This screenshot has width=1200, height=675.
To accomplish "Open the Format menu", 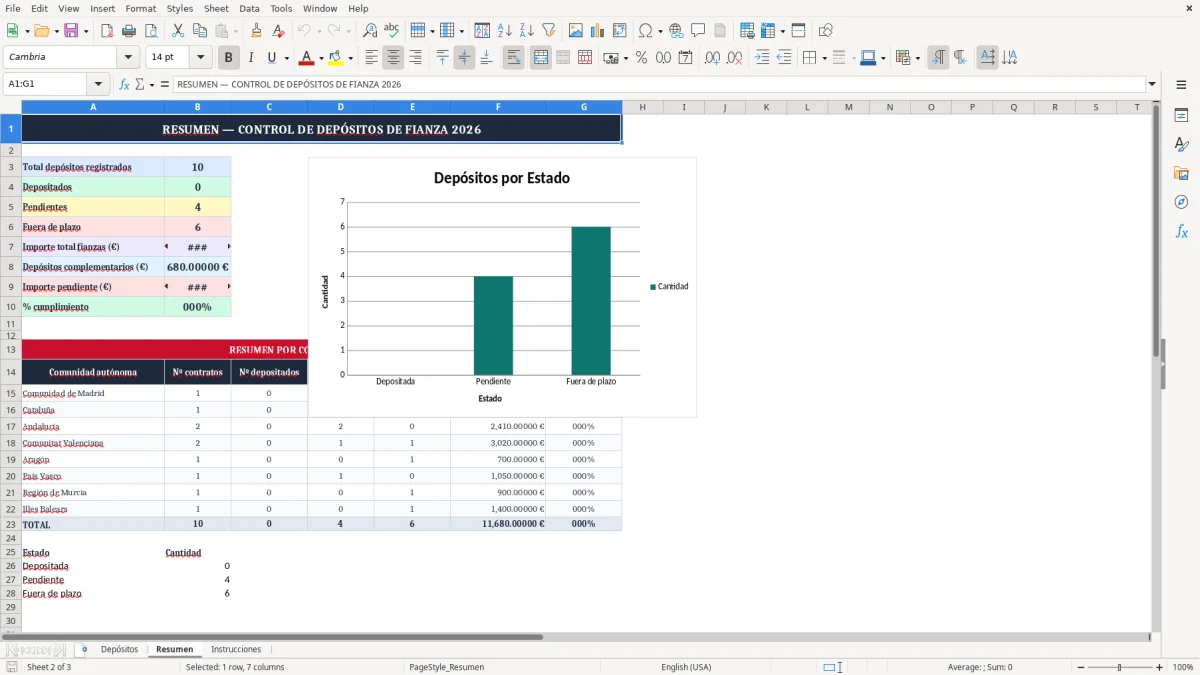I will [140, 8].
